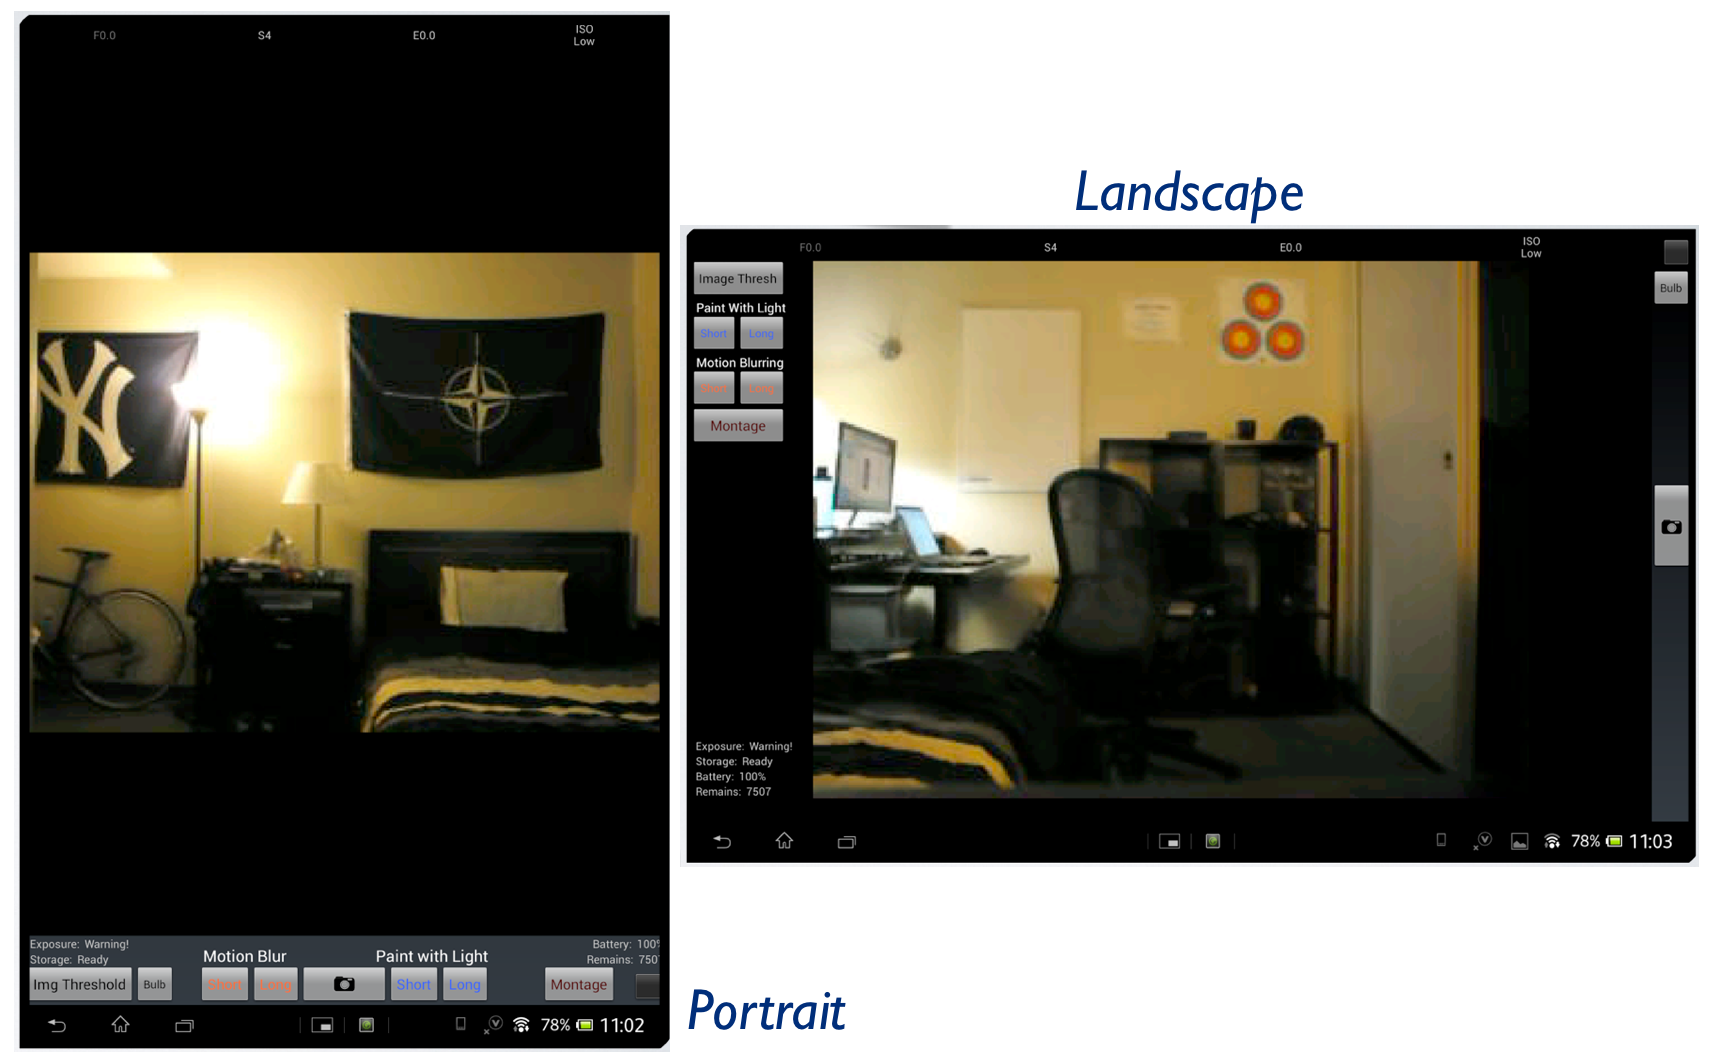Open recent apps in portrait navigation bar
Screen dimensions: 1714x1060
click(184, 1025)
